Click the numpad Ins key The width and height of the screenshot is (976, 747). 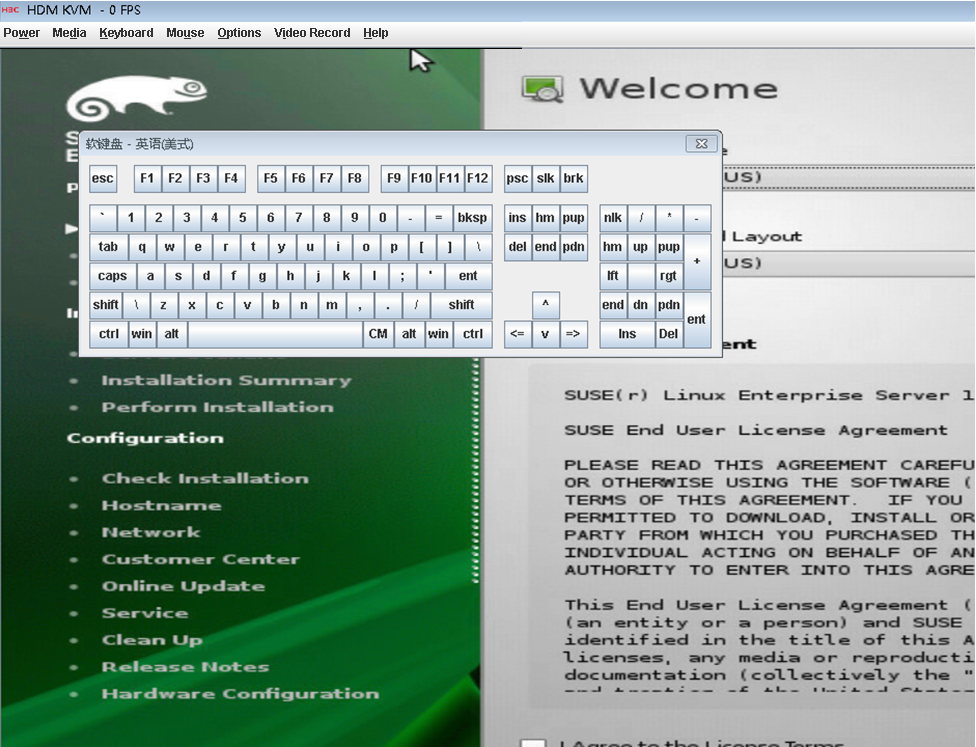(x=627, y=334)
